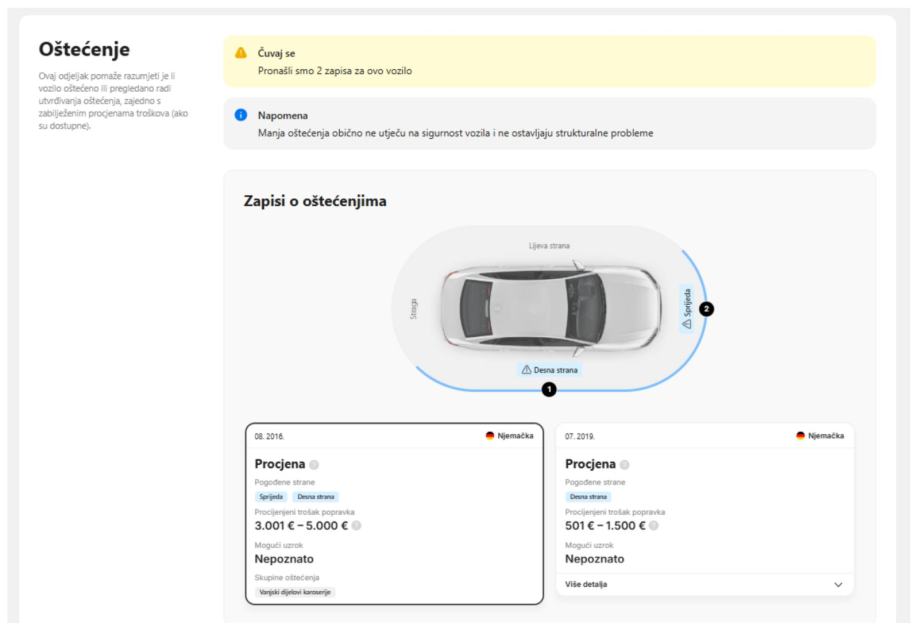919x639 pixels.
Task: Select the Desna strana label under the car
Action: point(549,370)
